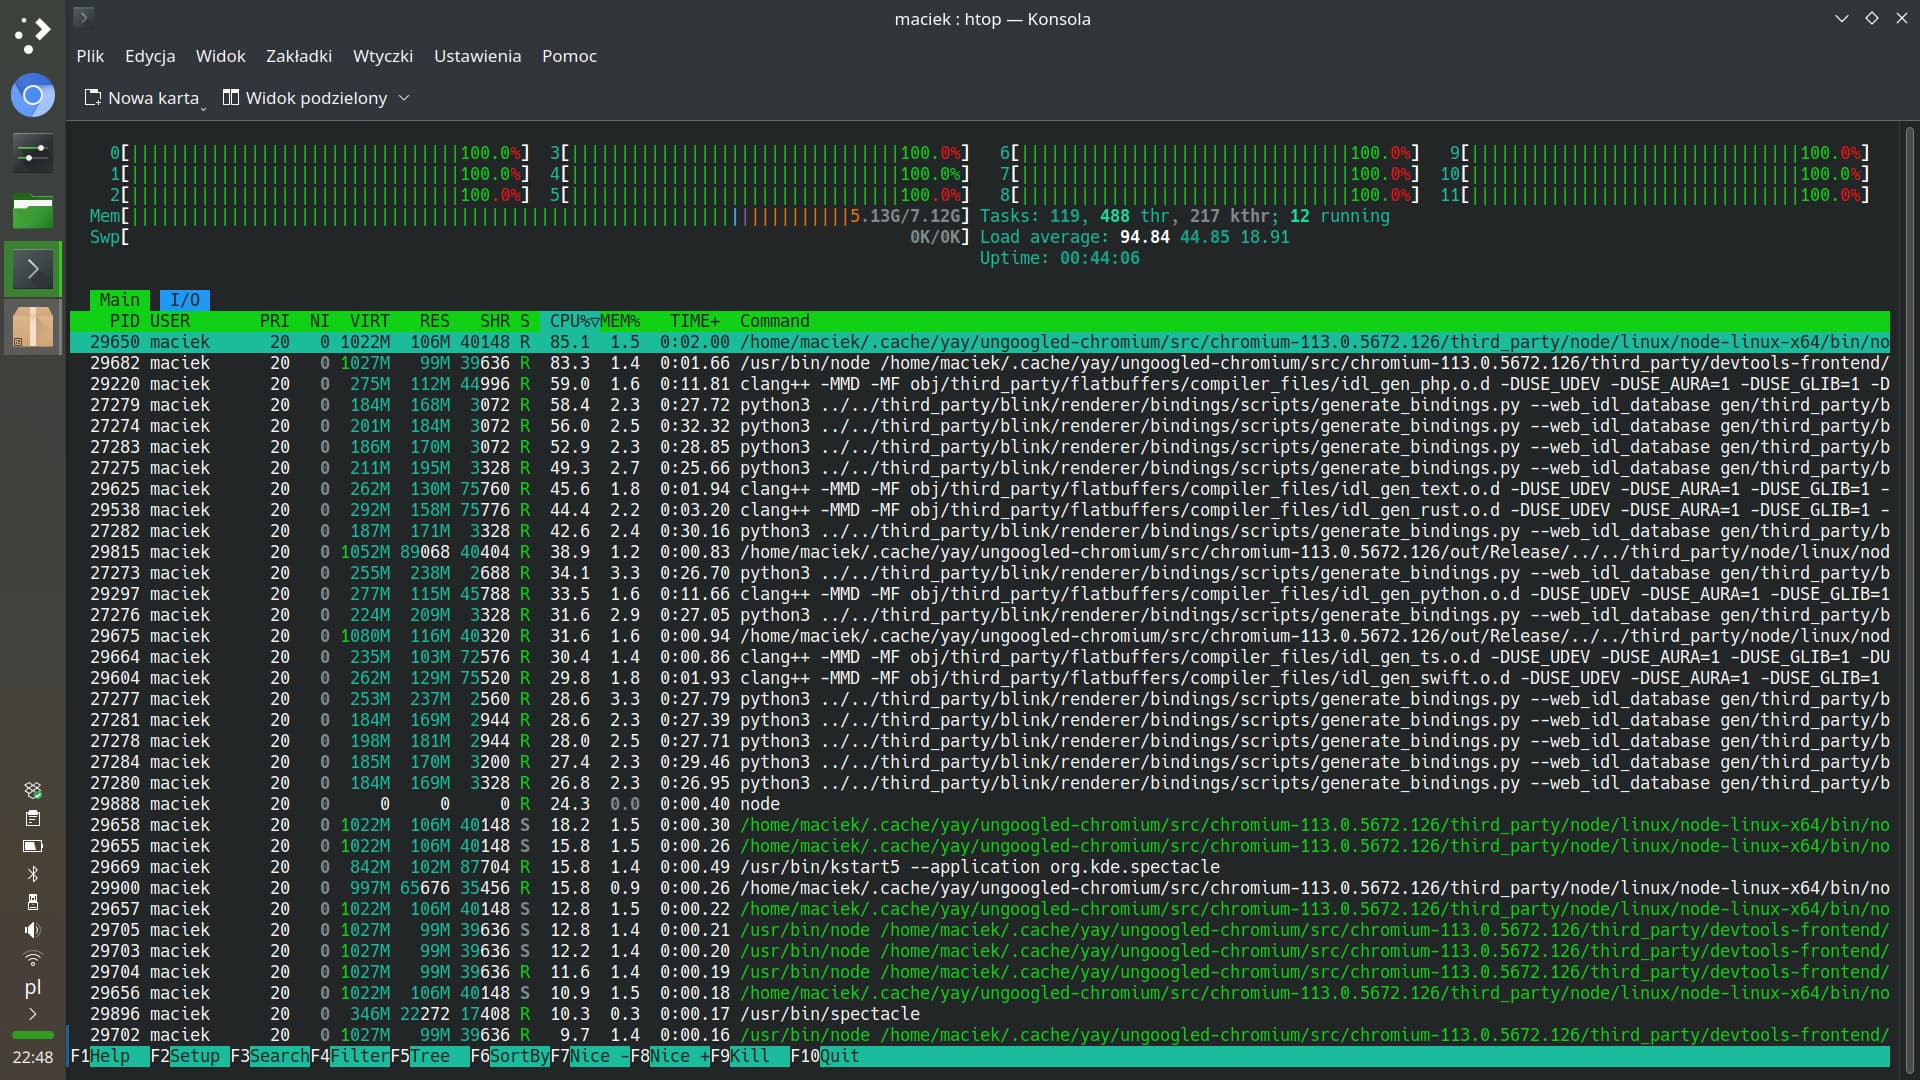The height and width of the screenshot is (1080, 1920).
Task: Click F3 Search in htop footer
Action: pyautogui.click(x=270, y=1056)
